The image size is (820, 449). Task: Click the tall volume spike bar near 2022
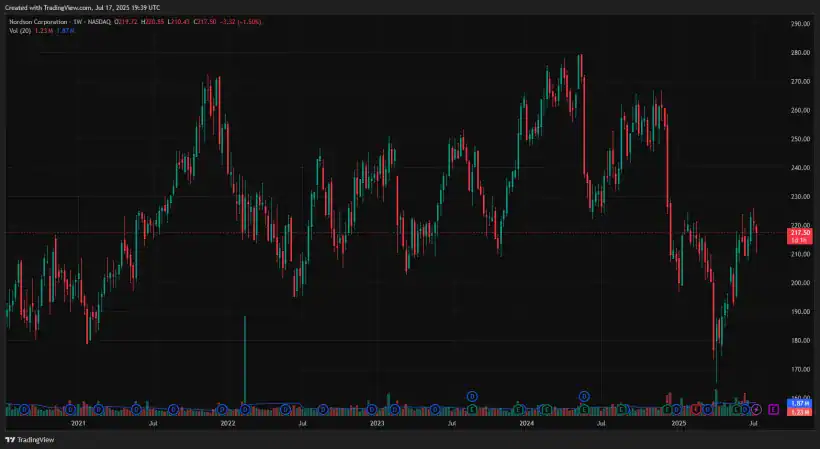[x=244, y=360]
